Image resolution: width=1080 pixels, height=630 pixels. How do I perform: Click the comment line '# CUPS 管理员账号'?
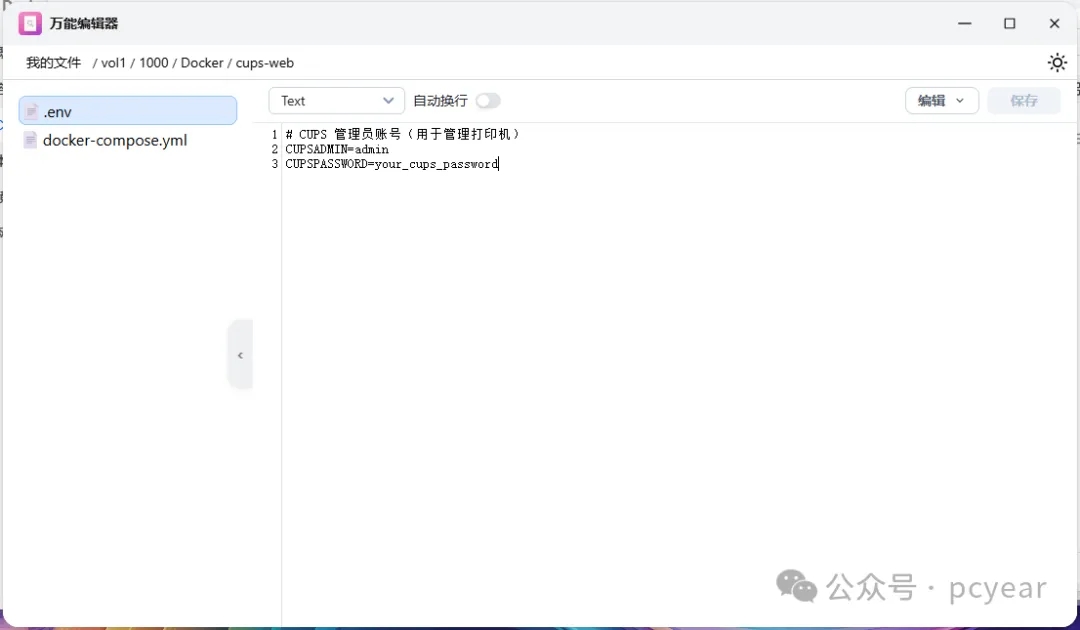click(403, 134)
